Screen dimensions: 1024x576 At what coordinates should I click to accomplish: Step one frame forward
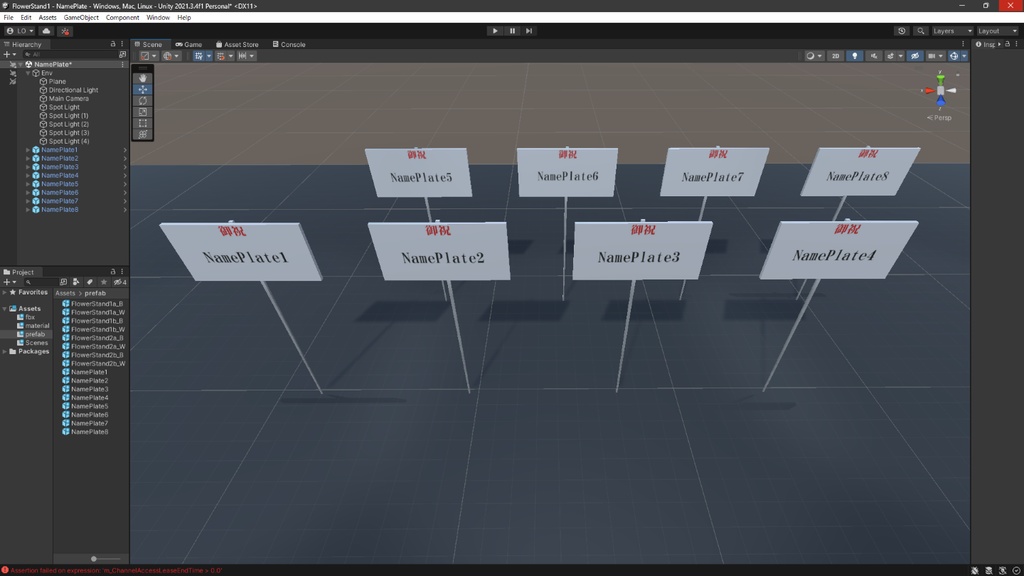pos(529,31)
